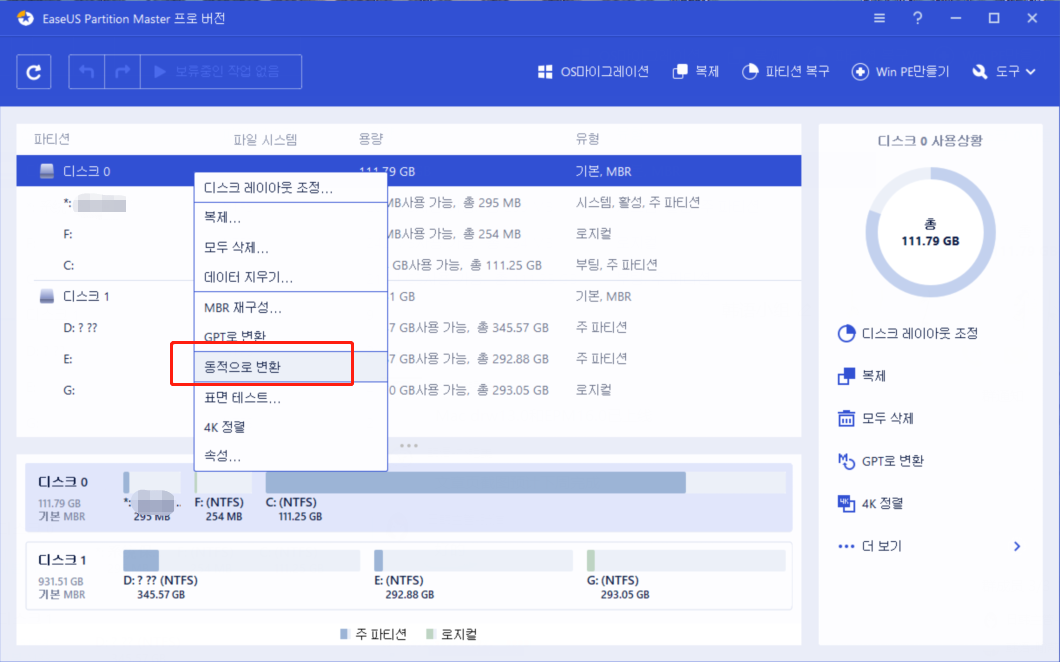Viewport: 1060px width, 662px height.
Task: Open the help icon
Action: coord(917,17)
